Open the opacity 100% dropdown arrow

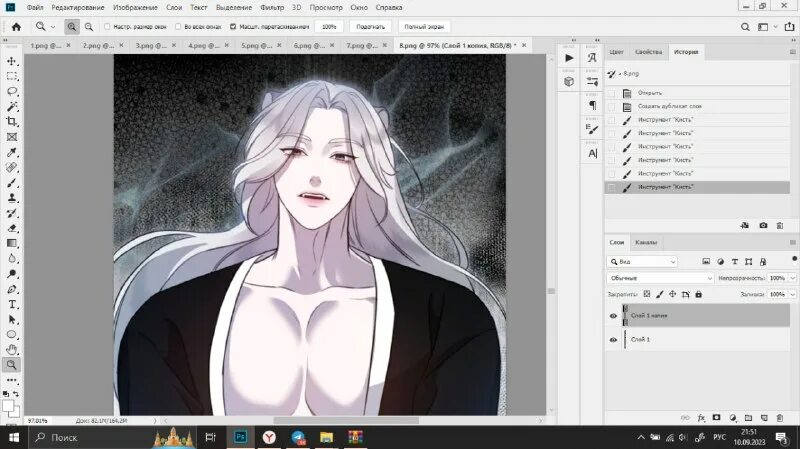pyautogui.click(x=792, y=278)
